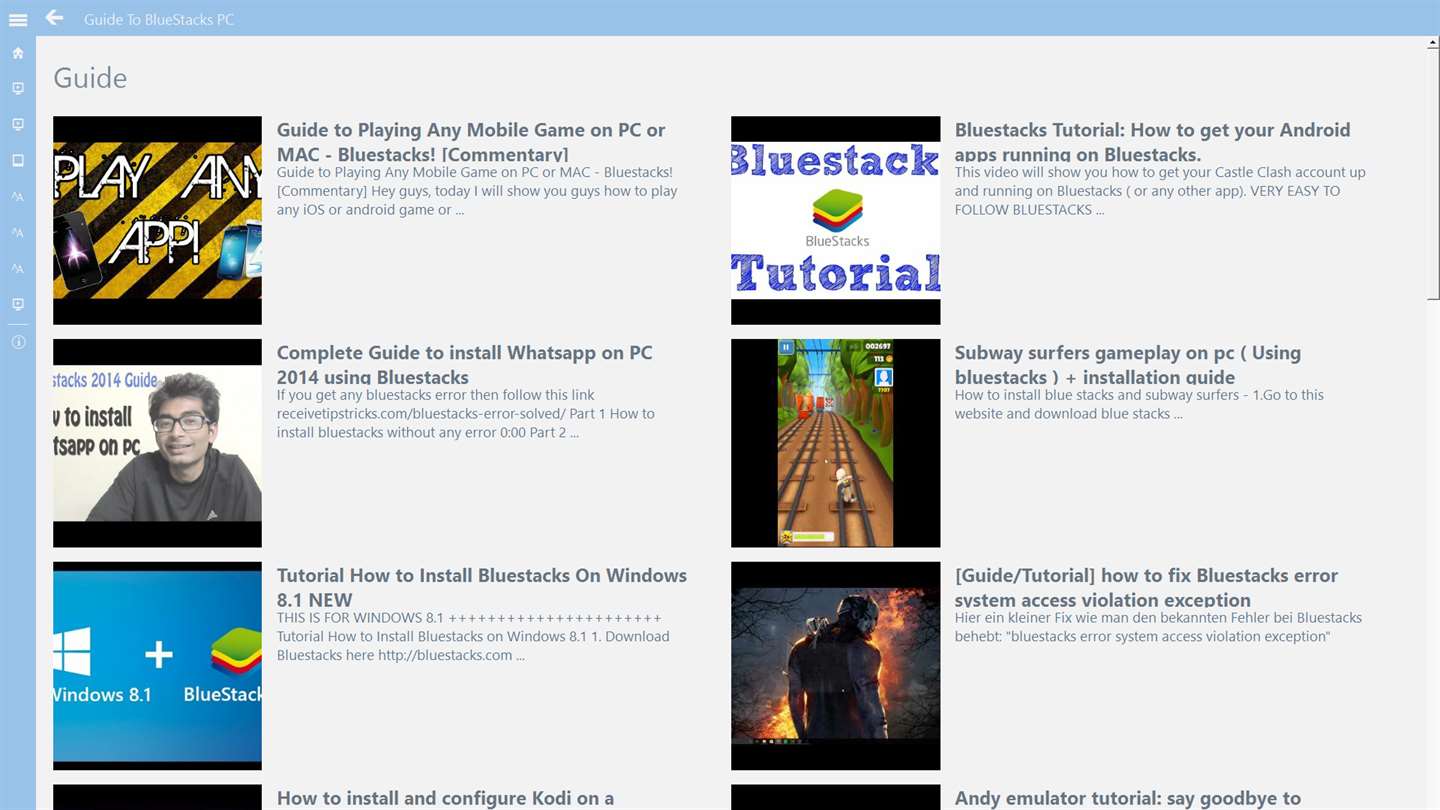
Task: Open "How to install and configure Kodi" title
Action: pyautogui.click(x=446, y=798)
